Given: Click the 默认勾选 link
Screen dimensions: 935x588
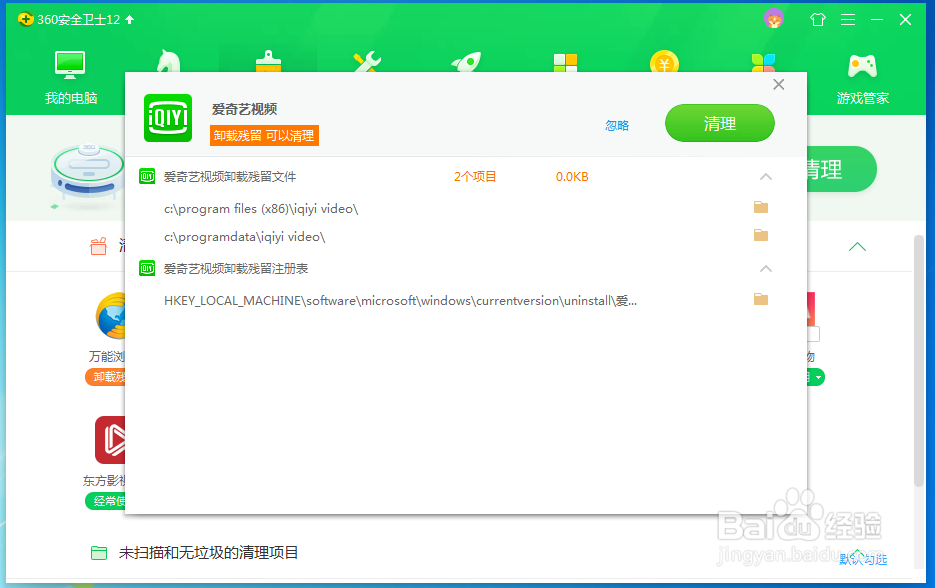Looking at the screenshot, I should point(863,559).
